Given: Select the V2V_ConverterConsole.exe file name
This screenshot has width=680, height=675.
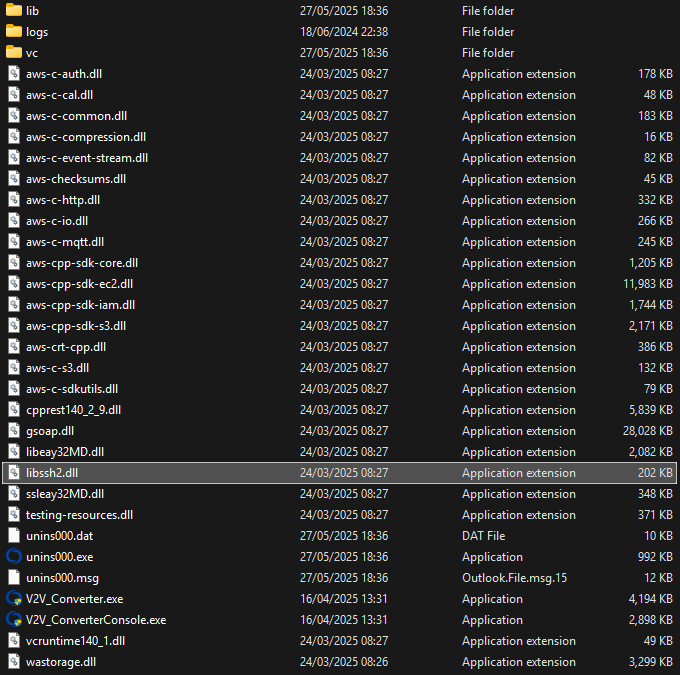Looking at the screenshot, I should (x=96, y=619).
